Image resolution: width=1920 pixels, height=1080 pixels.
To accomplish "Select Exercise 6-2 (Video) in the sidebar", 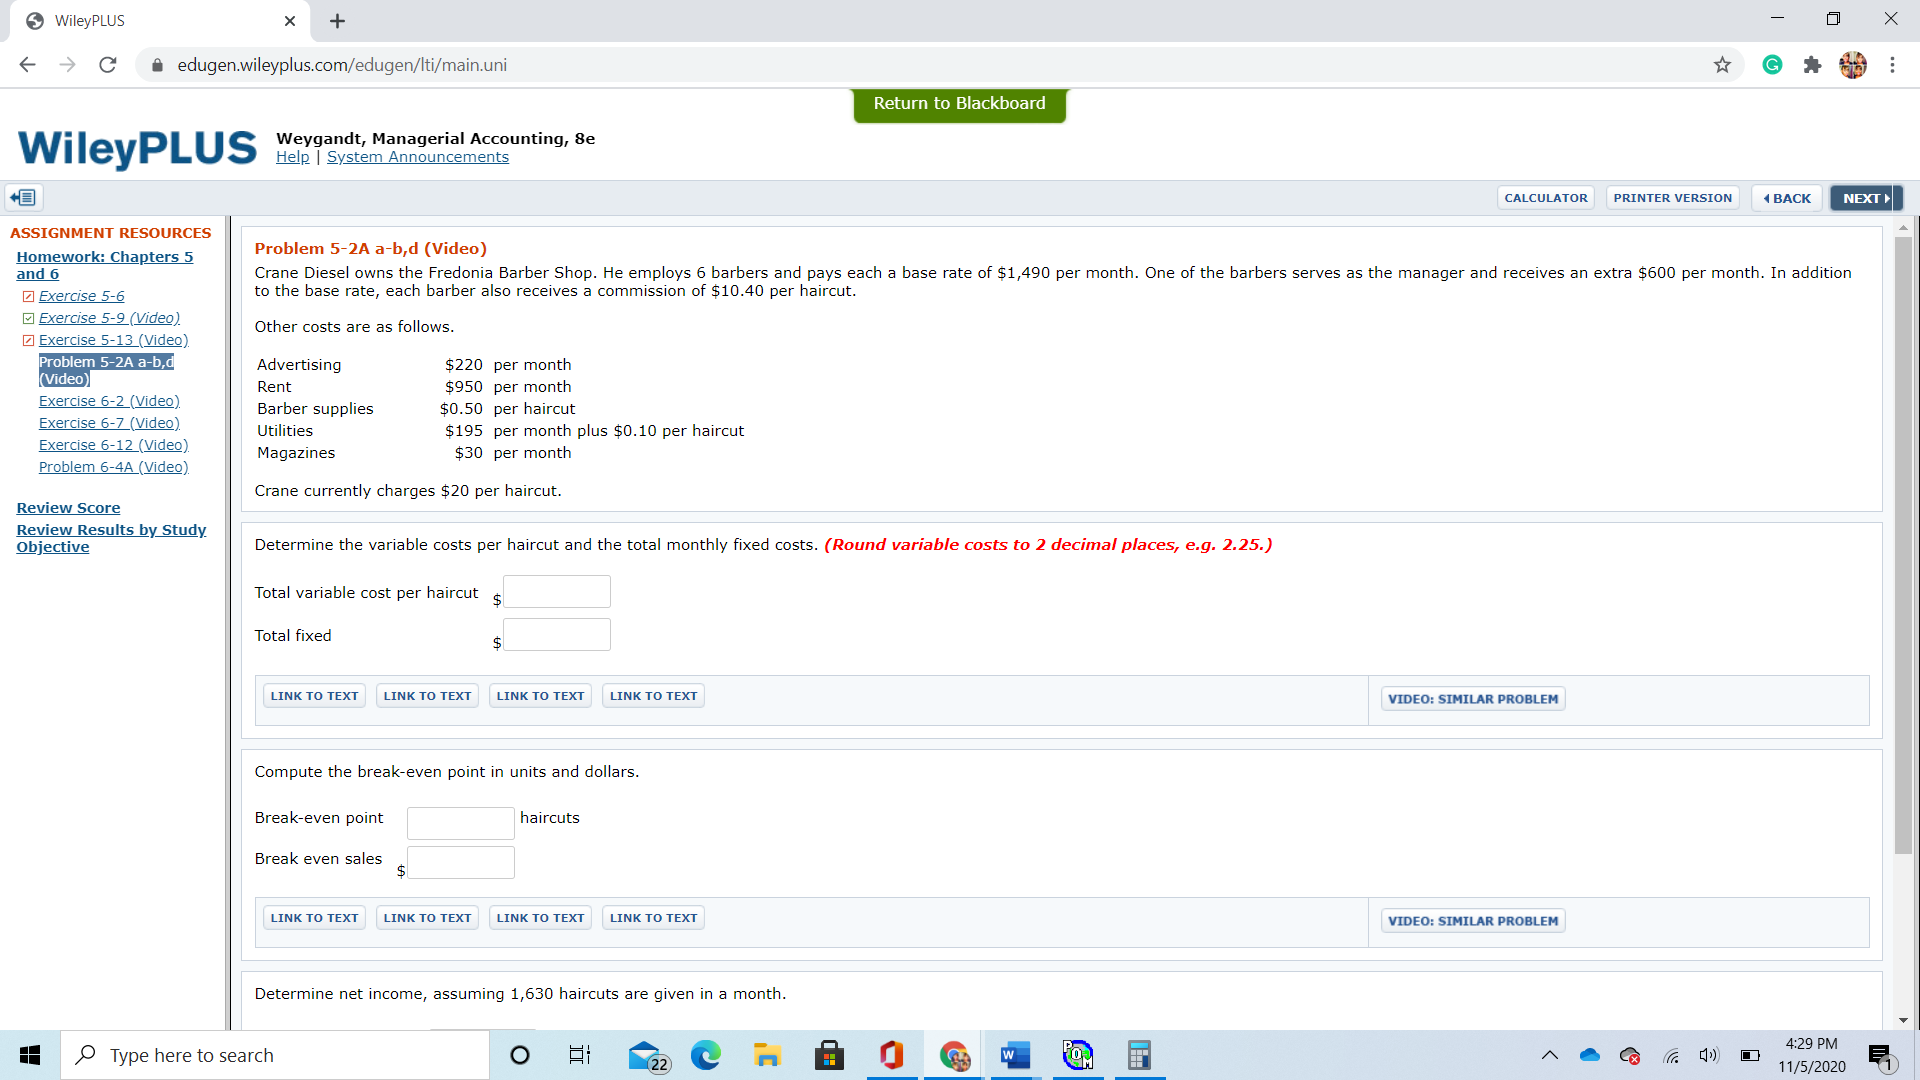I will click(109, 401).
